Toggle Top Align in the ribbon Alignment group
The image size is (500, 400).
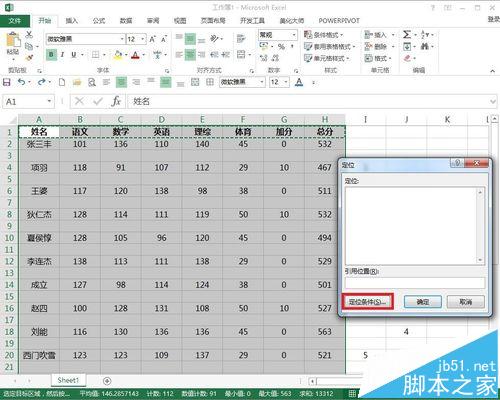179,37
